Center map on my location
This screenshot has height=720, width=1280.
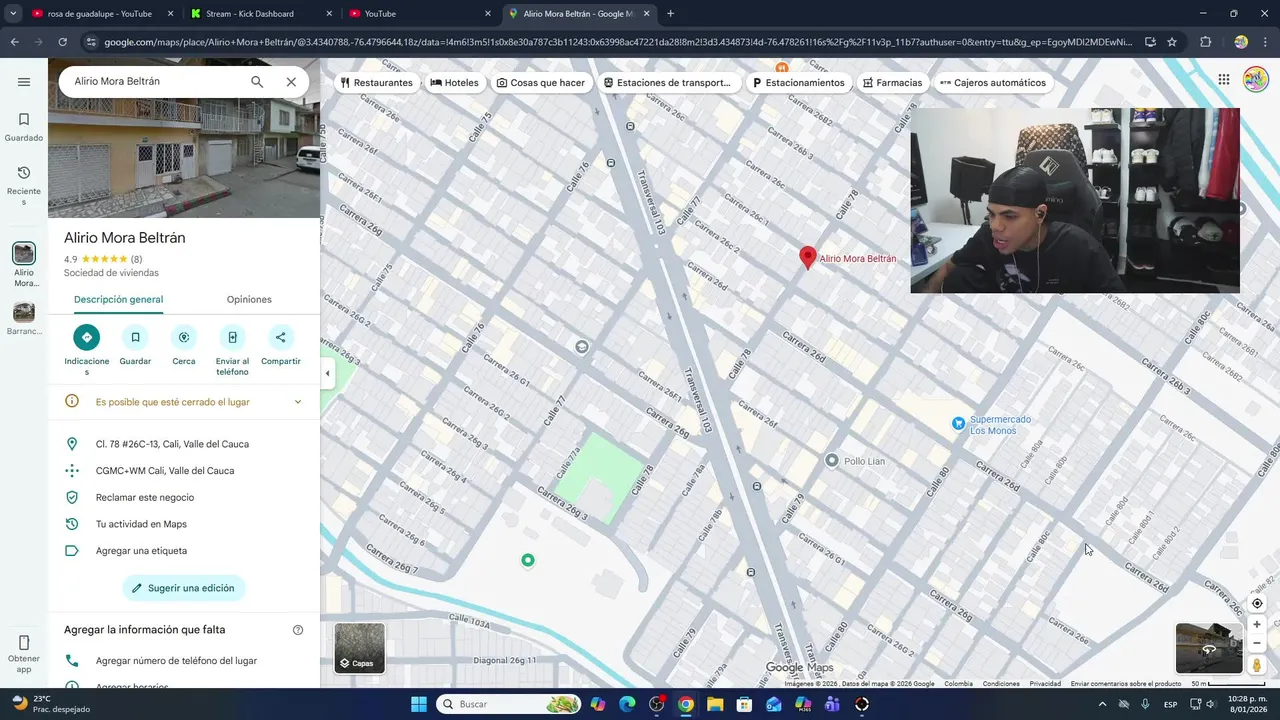pos(1257,603)
